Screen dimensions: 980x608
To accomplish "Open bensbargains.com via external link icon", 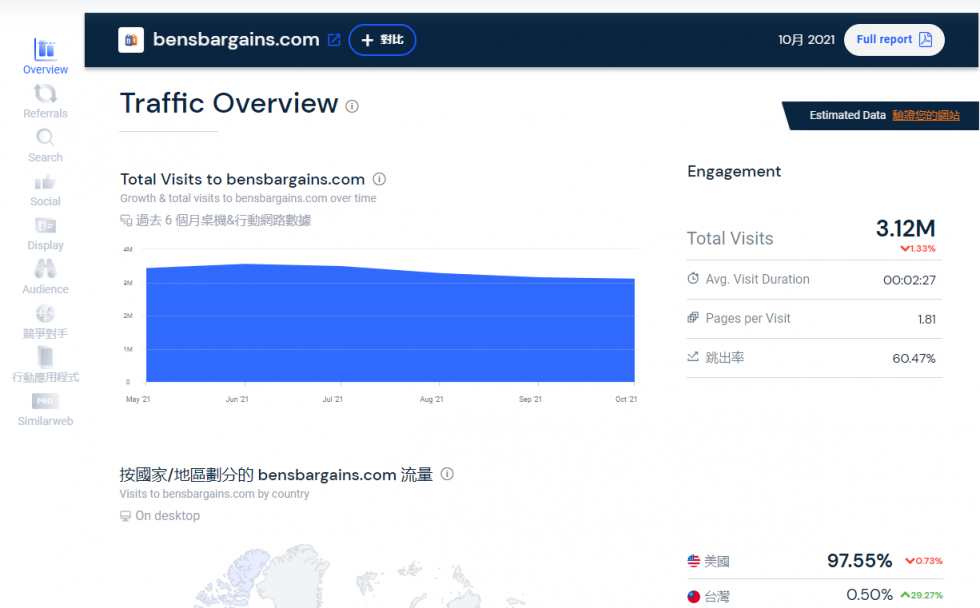I will 334,40.
